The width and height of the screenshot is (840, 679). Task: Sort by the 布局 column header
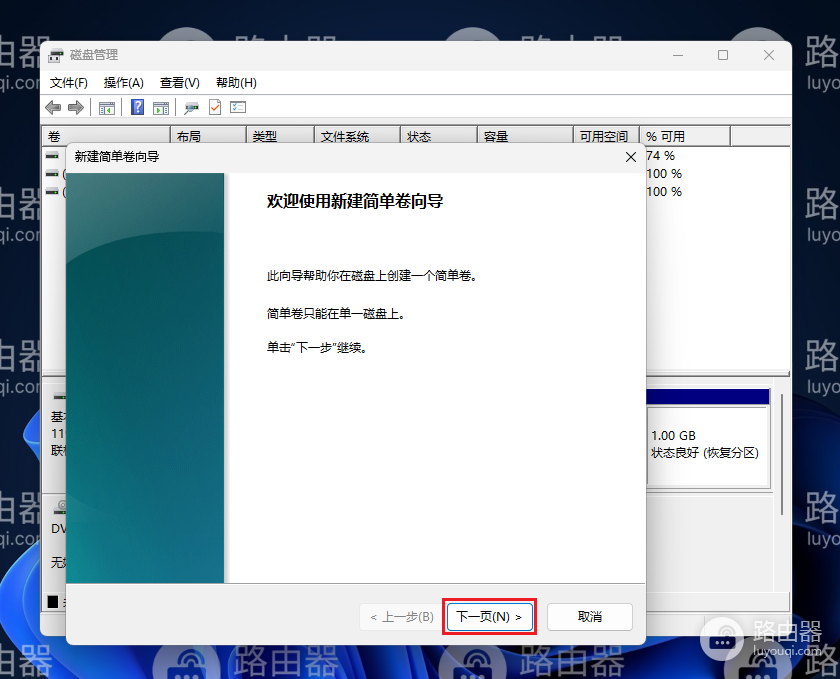click(x=208, y=137)
